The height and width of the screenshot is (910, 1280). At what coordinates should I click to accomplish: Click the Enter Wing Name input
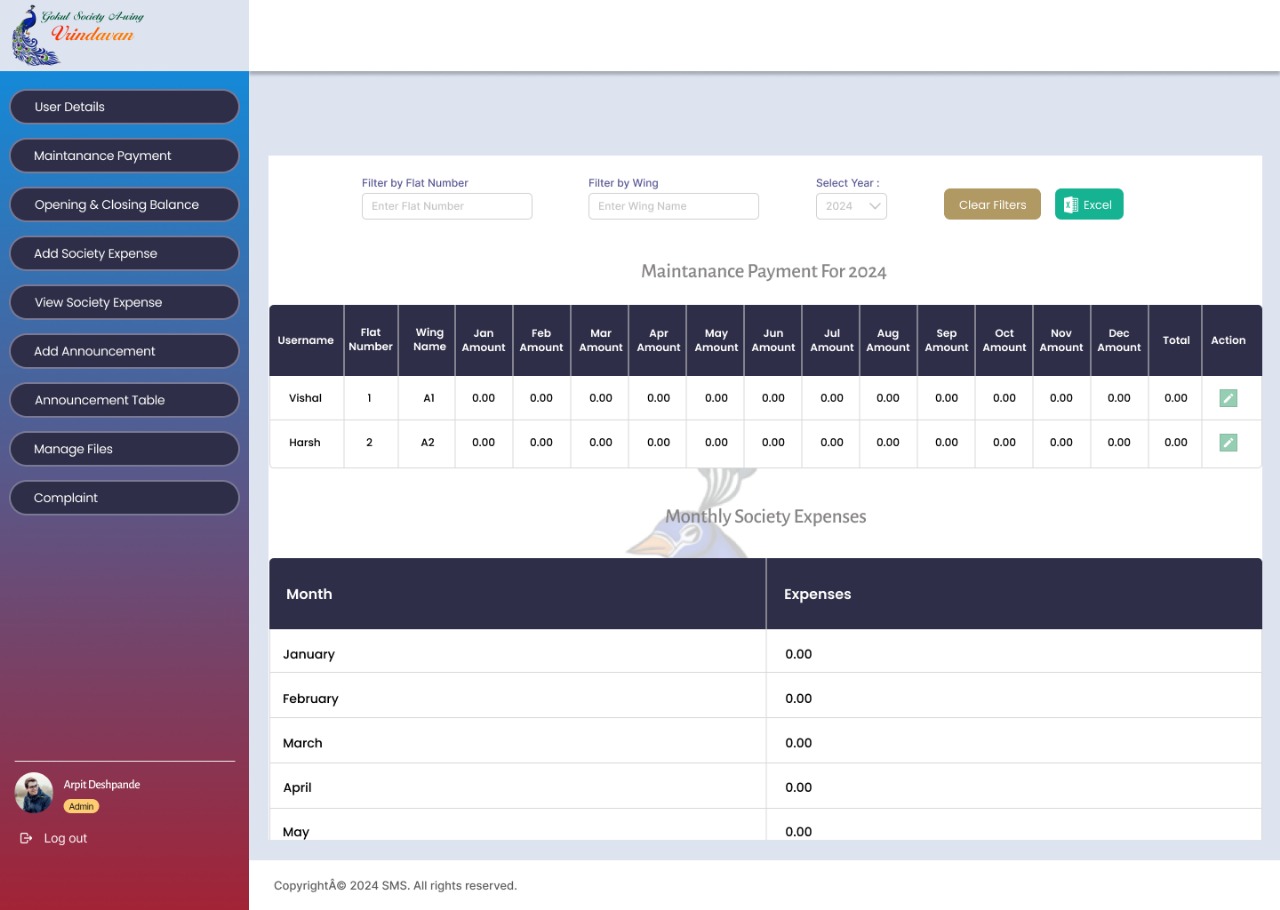coord(673,206)
